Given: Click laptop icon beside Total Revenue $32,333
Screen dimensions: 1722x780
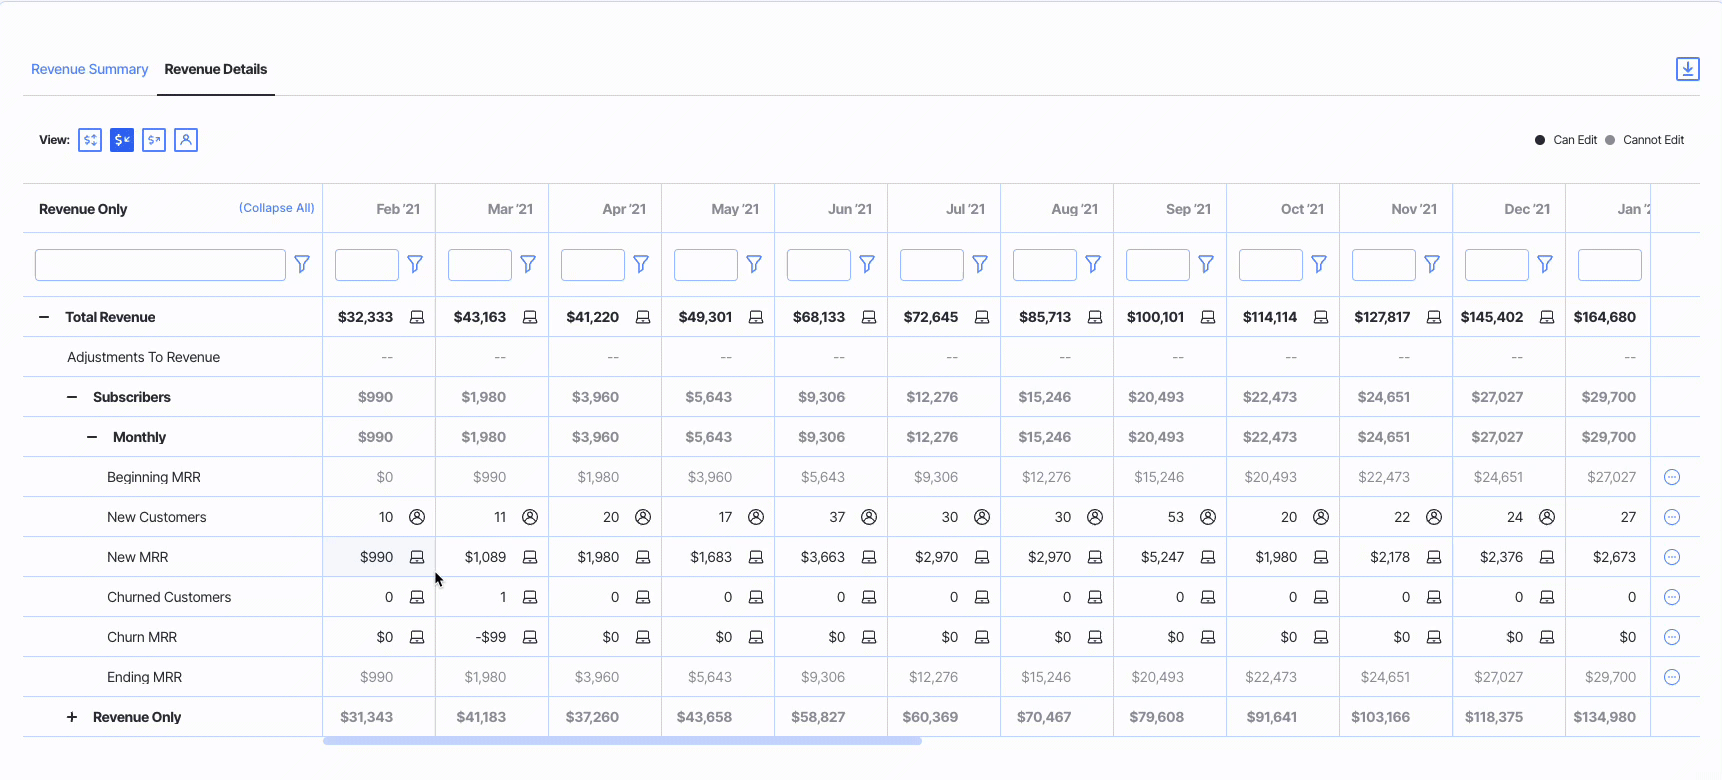Looking at the screenshot, I should [417, 317].
